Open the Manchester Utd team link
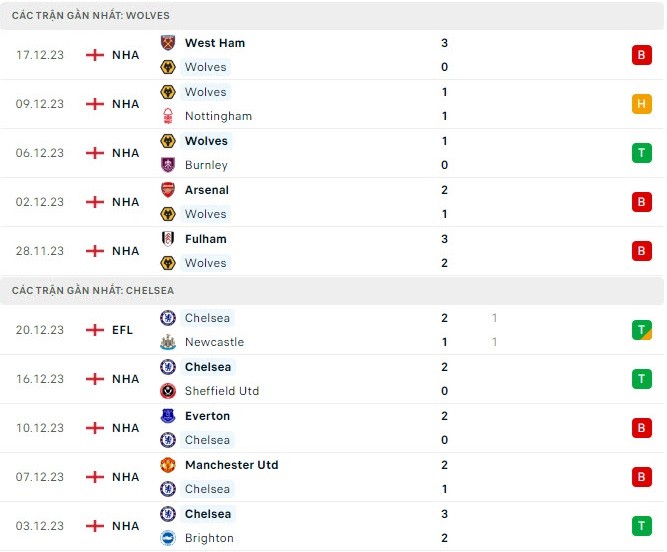This screenshot has width=667, height=552. tap(231, 465)
